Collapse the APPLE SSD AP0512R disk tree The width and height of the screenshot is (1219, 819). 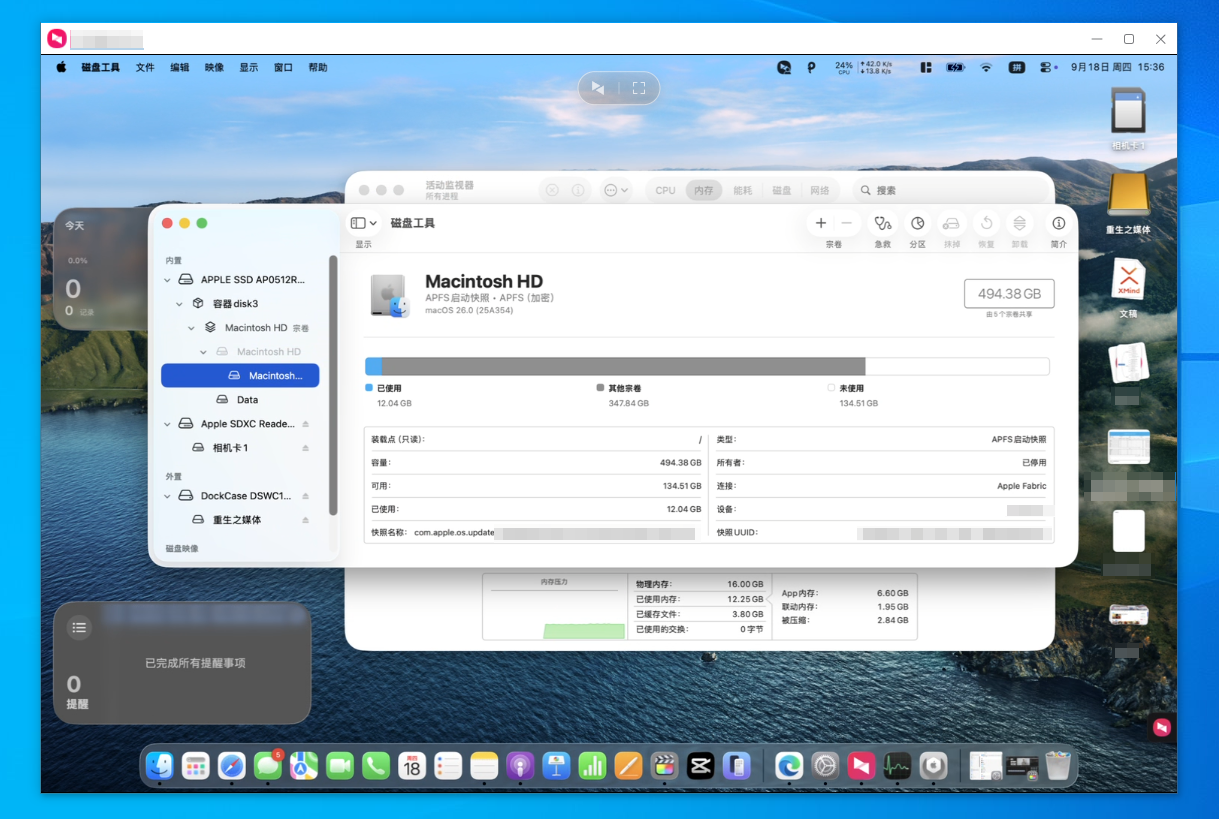click(x=168, y=280)
